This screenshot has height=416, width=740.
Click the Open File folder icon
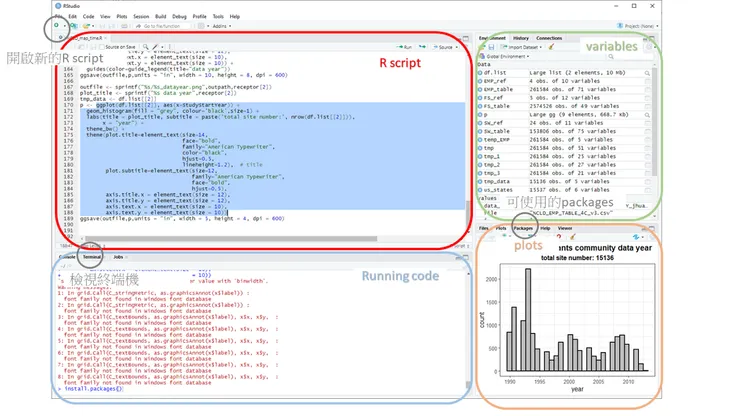(85, 26)
